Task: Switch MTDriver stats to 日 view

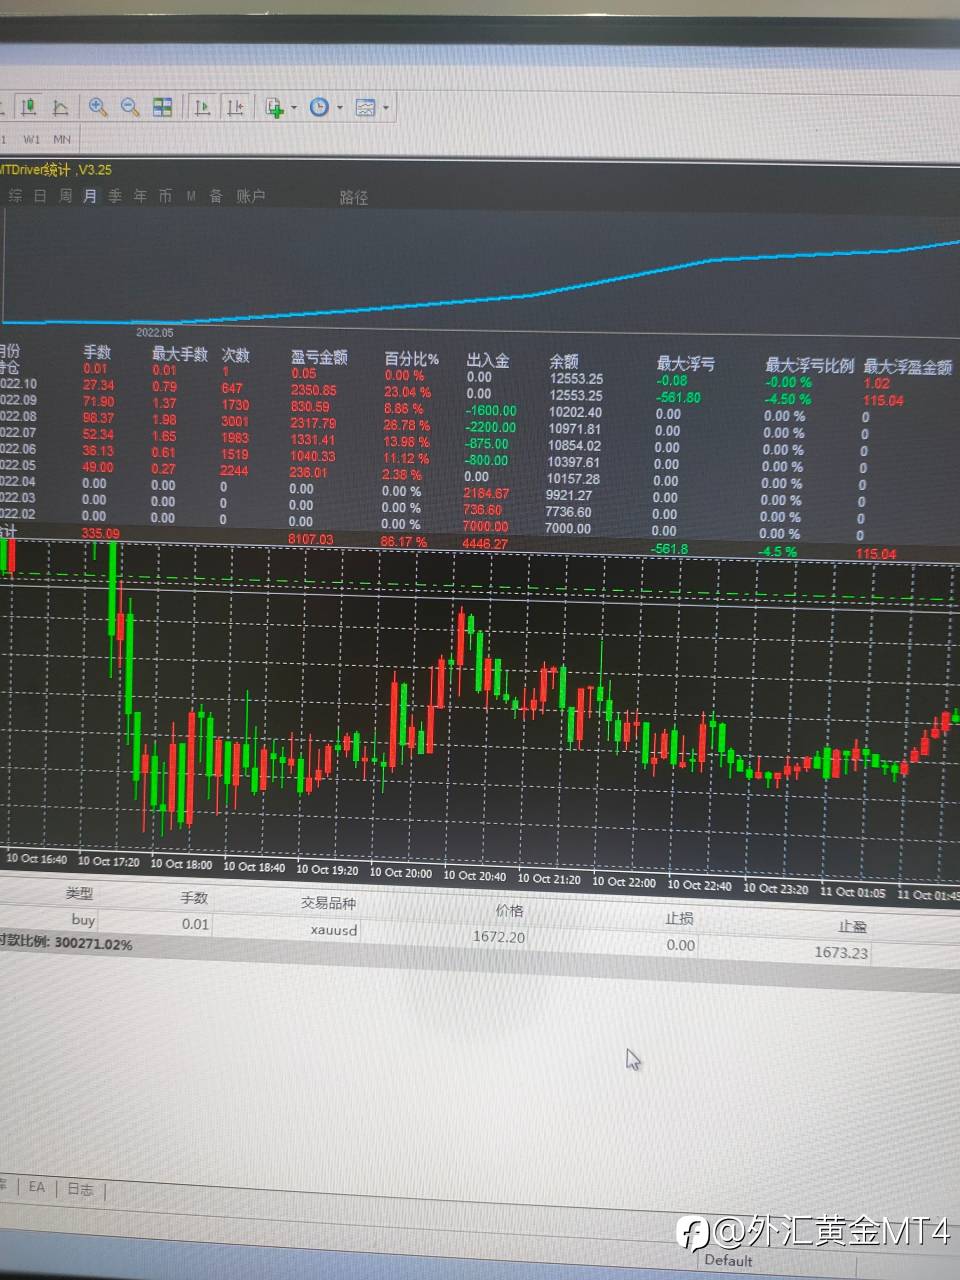Action: pyautogui.click(x=40, y=196)
